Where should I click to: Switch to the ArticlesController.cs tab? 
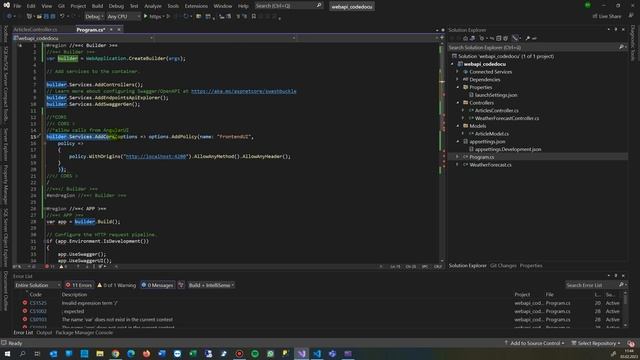pyautogui.click(x=36, y=29)
